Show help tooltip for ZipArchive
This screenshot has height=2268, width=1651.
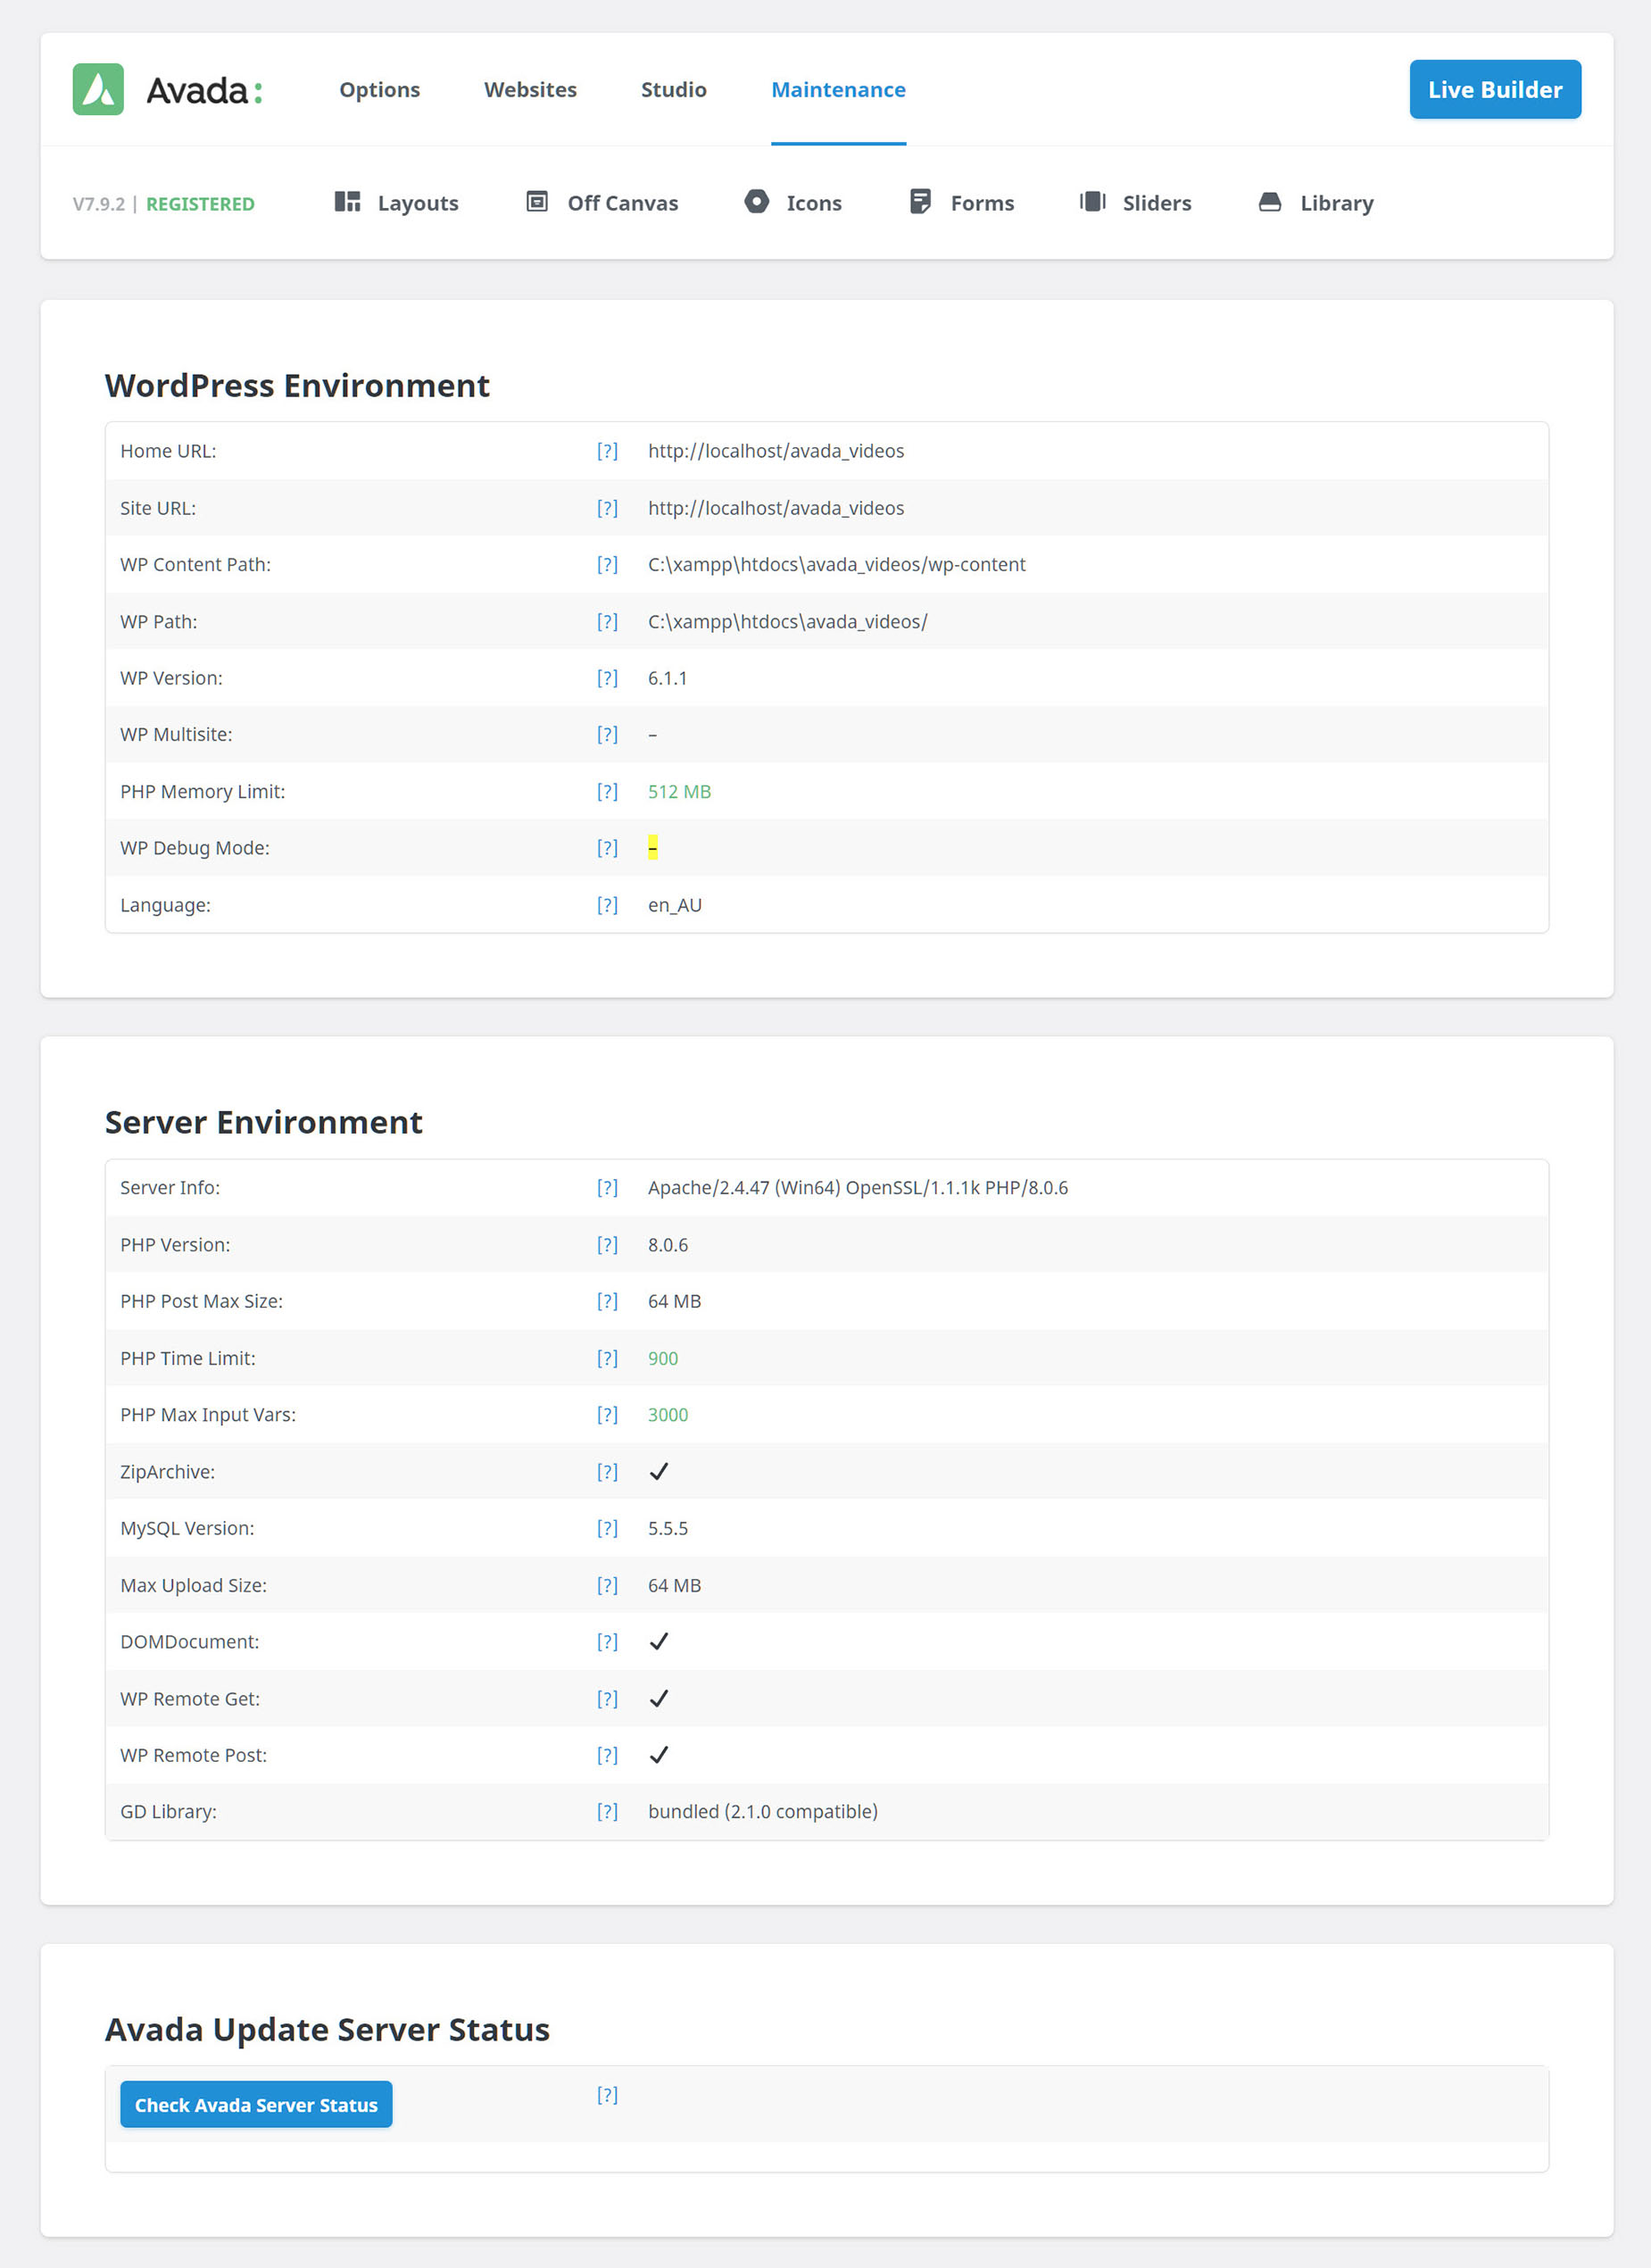click(607, 1471)
